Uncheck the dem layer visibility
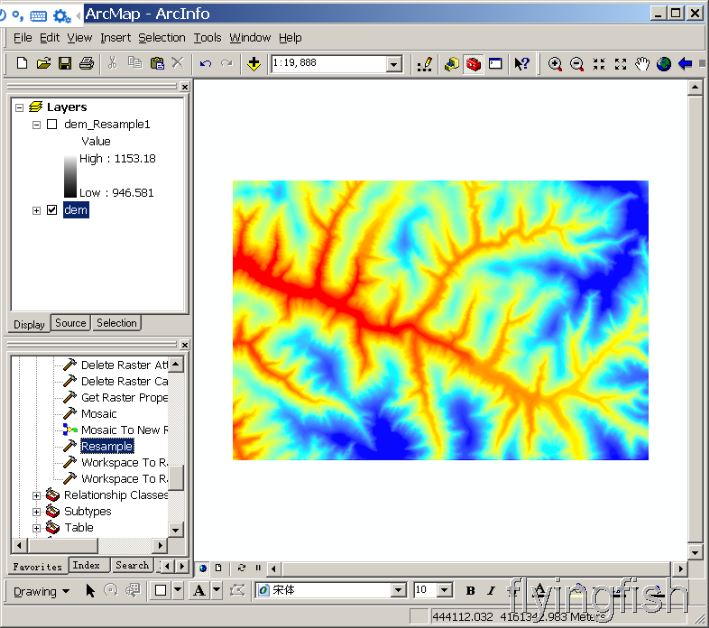The width and height of the screenshot is (709, 628). click(x=52, y=210)
